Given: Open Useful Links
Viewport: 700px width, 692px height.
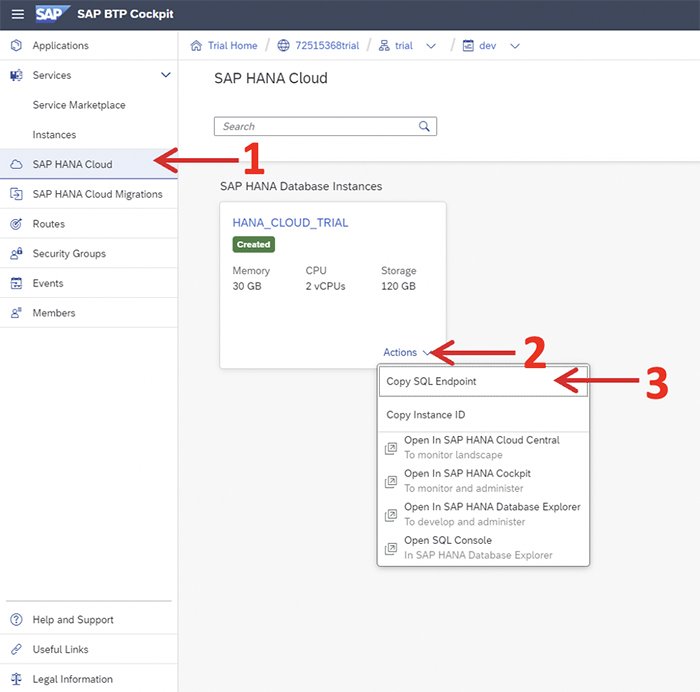Looking at the screenshot, I should click(89, 650).
